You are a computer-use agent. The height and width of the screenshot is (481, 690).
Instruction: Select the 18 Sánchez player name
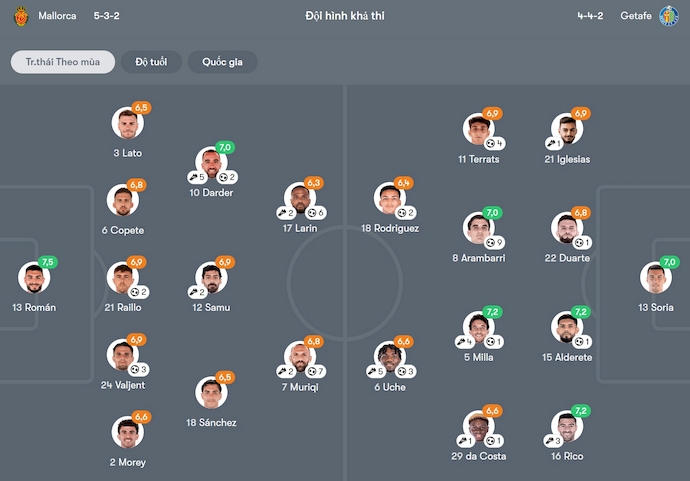coord(211,423)
